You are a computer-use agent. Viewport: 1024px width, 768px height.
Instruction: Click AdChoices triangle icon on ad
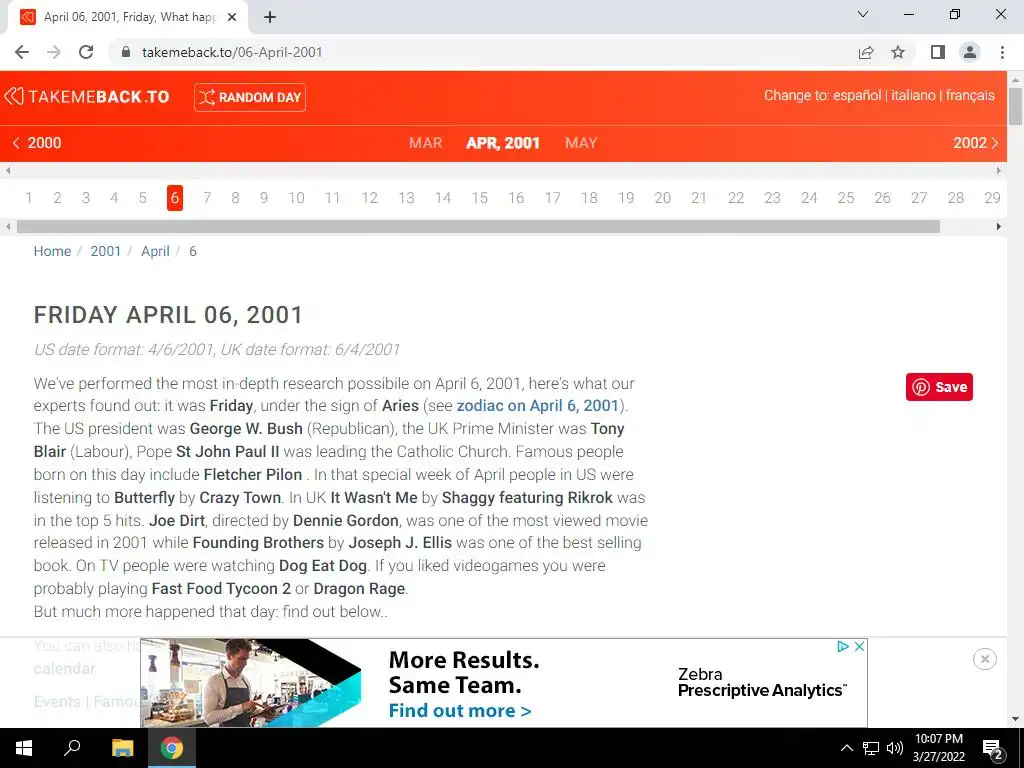pos(843,646)
